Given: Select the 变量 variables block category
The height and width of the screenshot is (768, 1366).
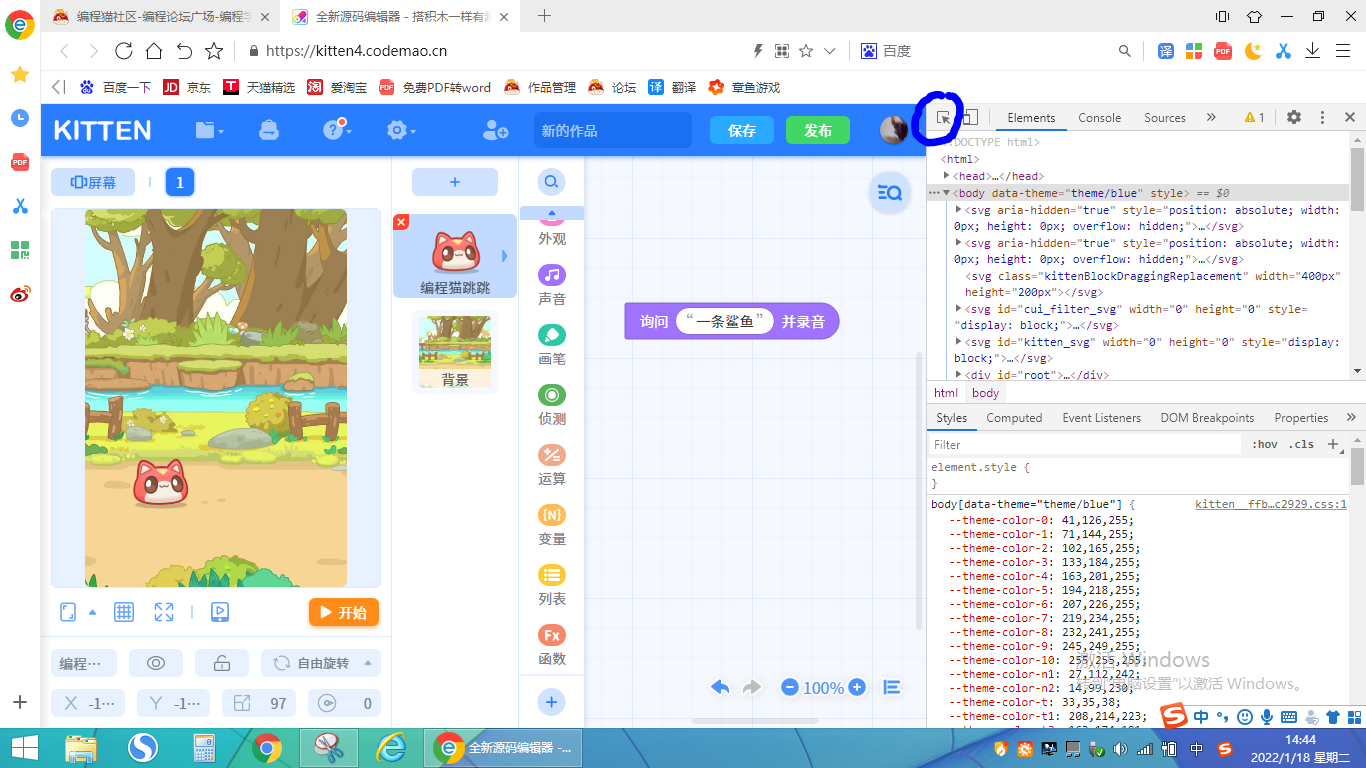Looking at the screenshot, I should pos(552,525).
